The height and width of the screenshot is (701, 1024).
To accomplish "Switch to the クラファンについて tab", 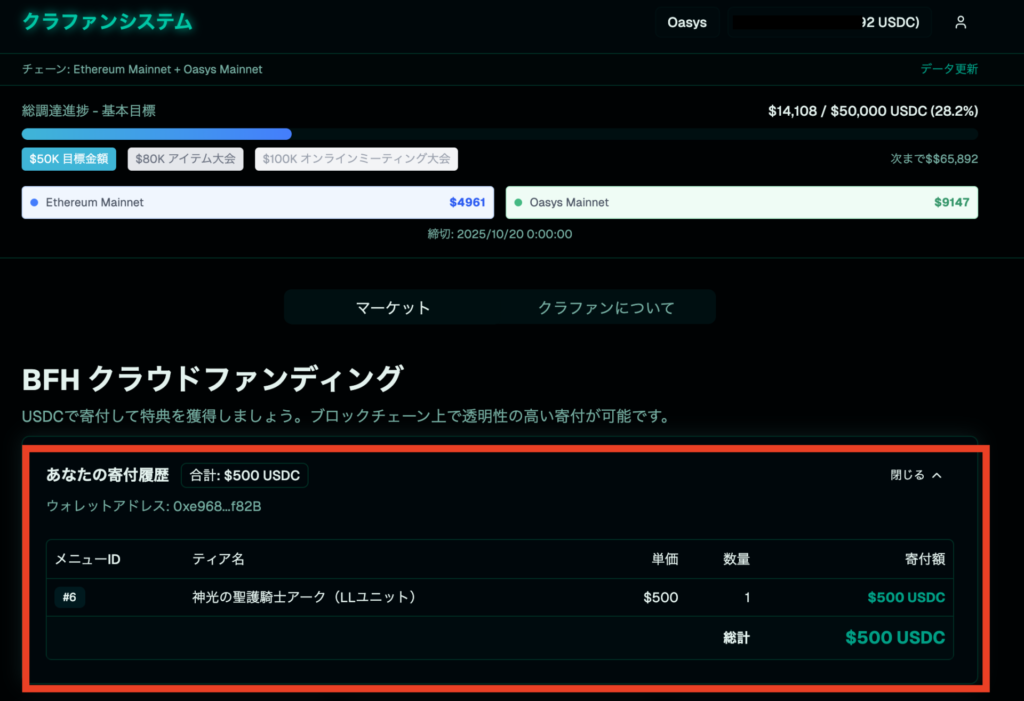I will click(x=606, y=308).
